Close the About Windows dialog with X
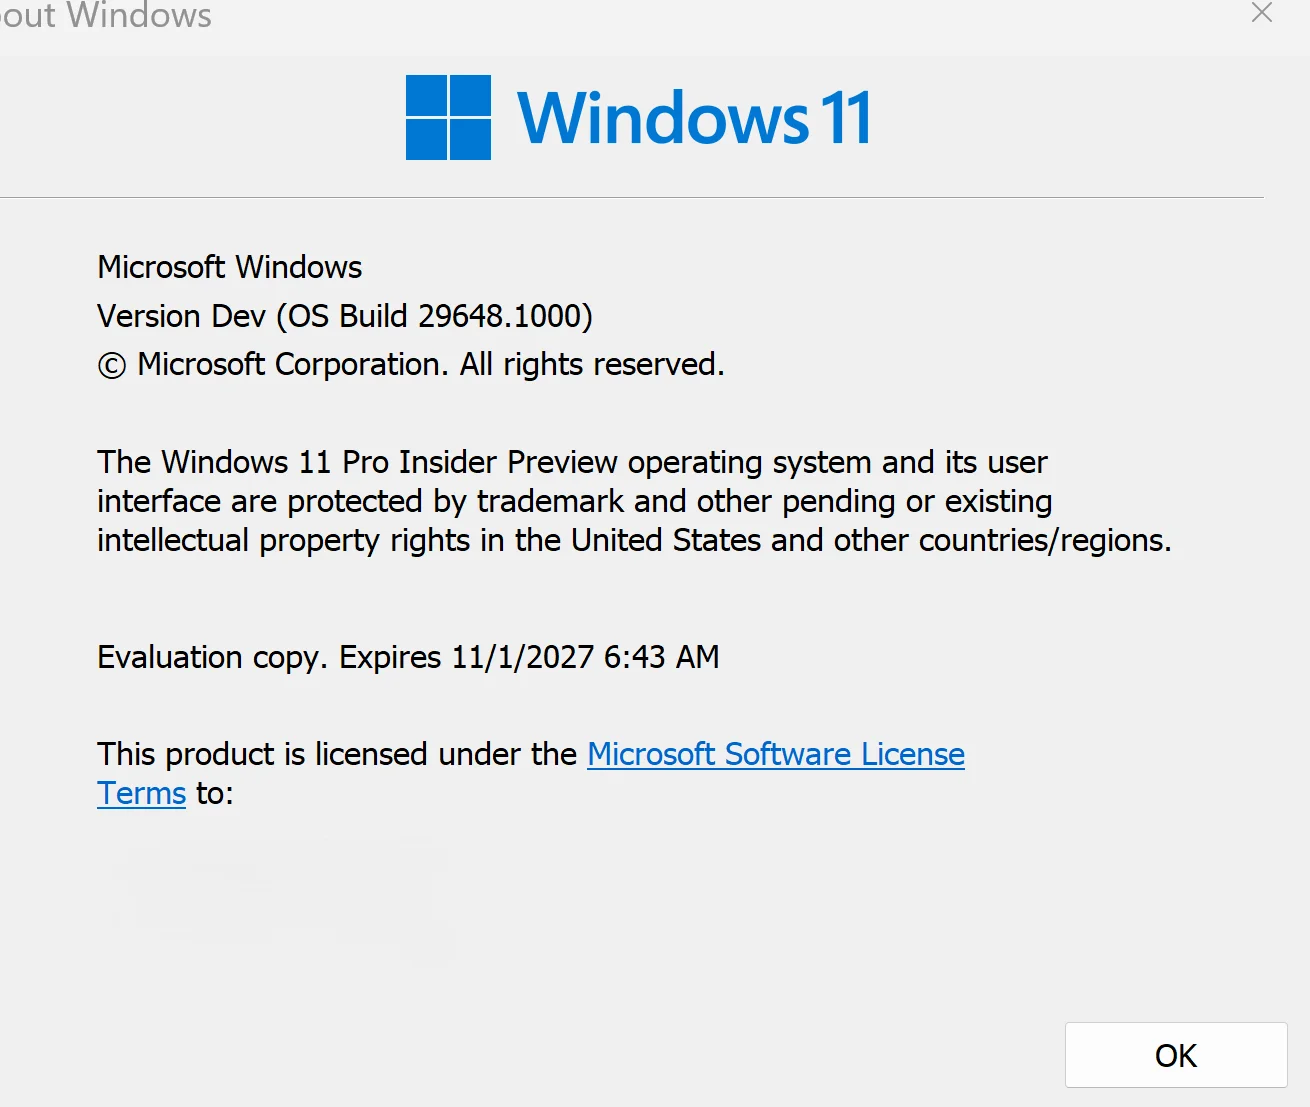Image resolution: width=1310 pixels, height=1107 pixels. 1262,13
